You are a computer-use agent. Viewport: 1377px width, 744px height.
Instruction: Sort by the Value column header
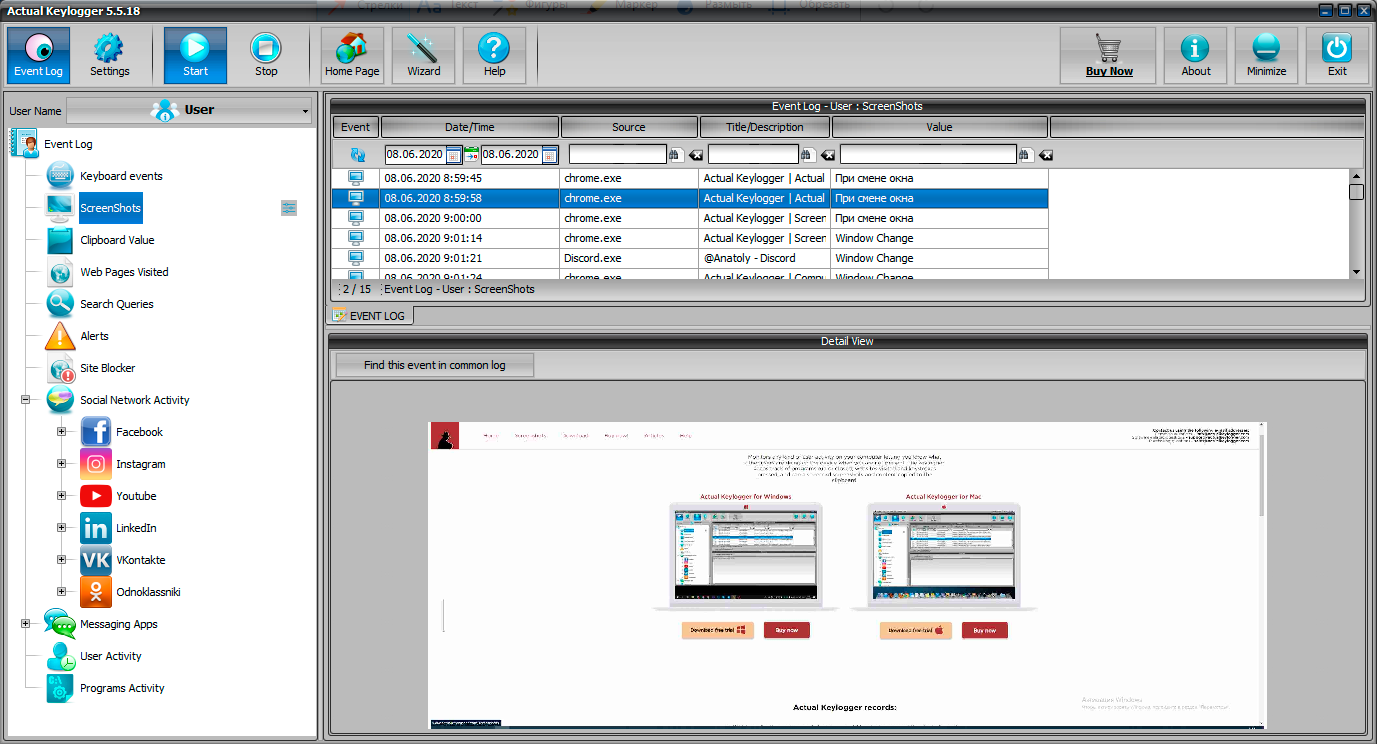pyautogui.click(x=939, y=127)
